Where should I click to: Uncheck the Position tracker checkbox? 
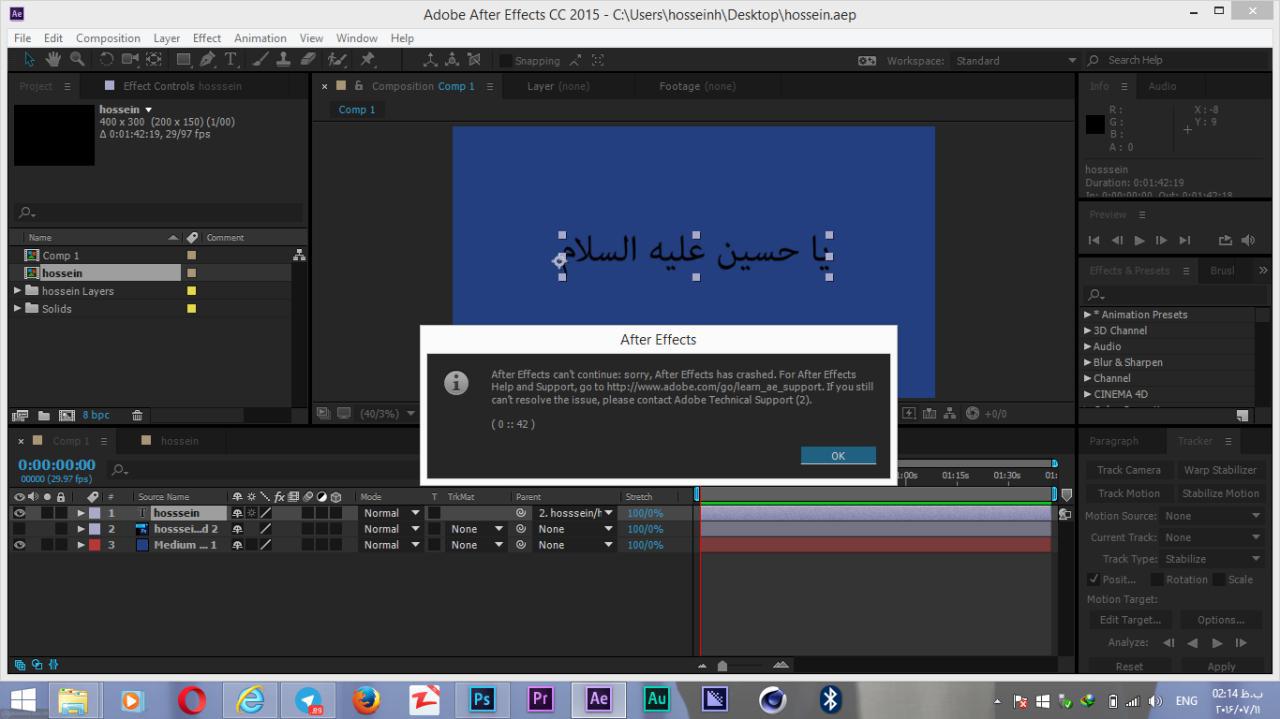coord(1093,579)
